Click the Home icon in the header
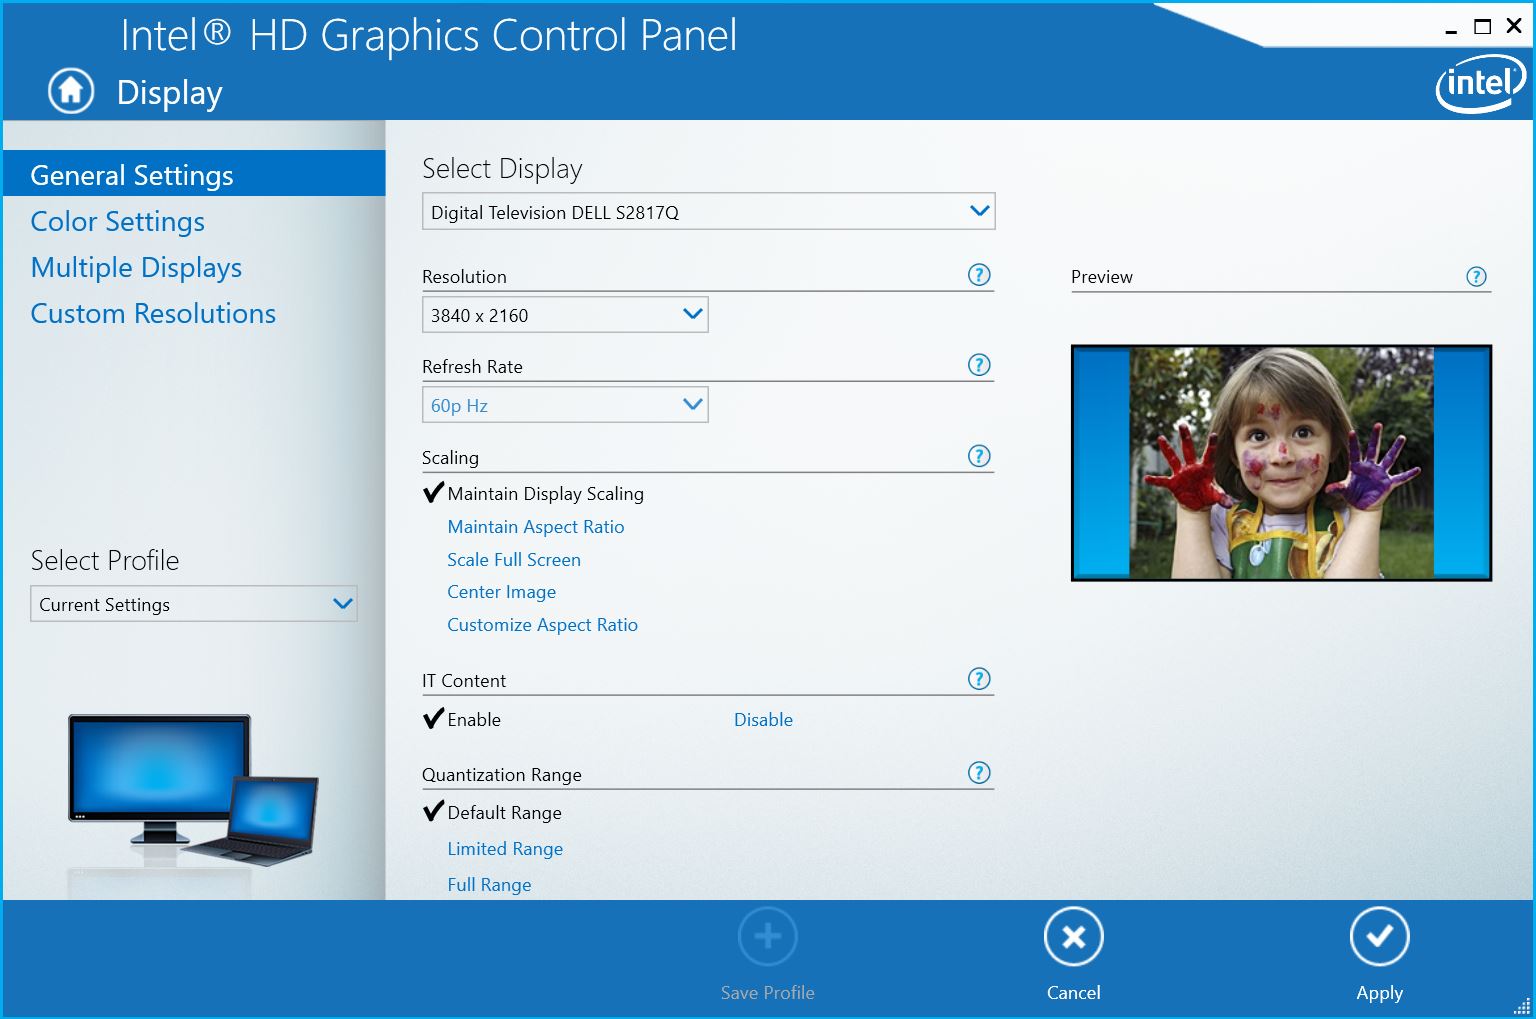Screen dimensions: 1536x1019 (x=68, y=91)
